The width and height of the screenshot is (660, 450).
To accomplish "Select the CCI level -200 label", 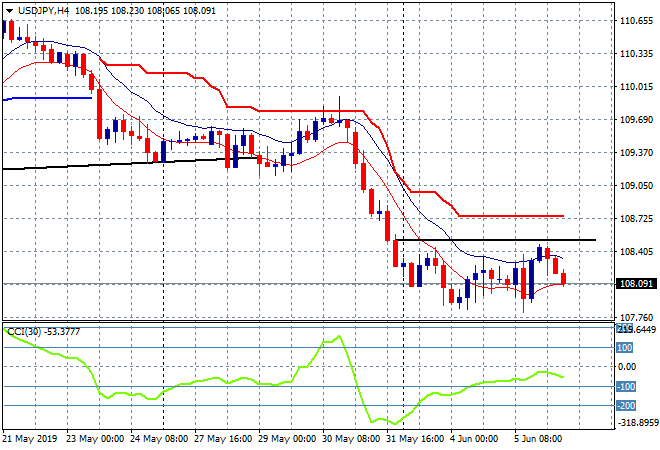I will point(626,406).
